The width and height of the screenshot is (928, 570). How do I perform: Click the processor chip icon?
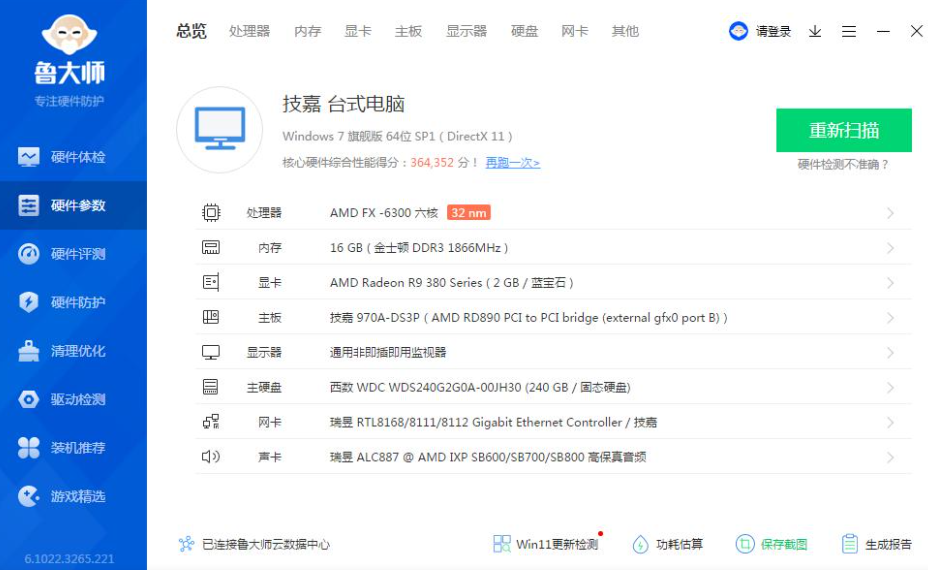point(211,212)
